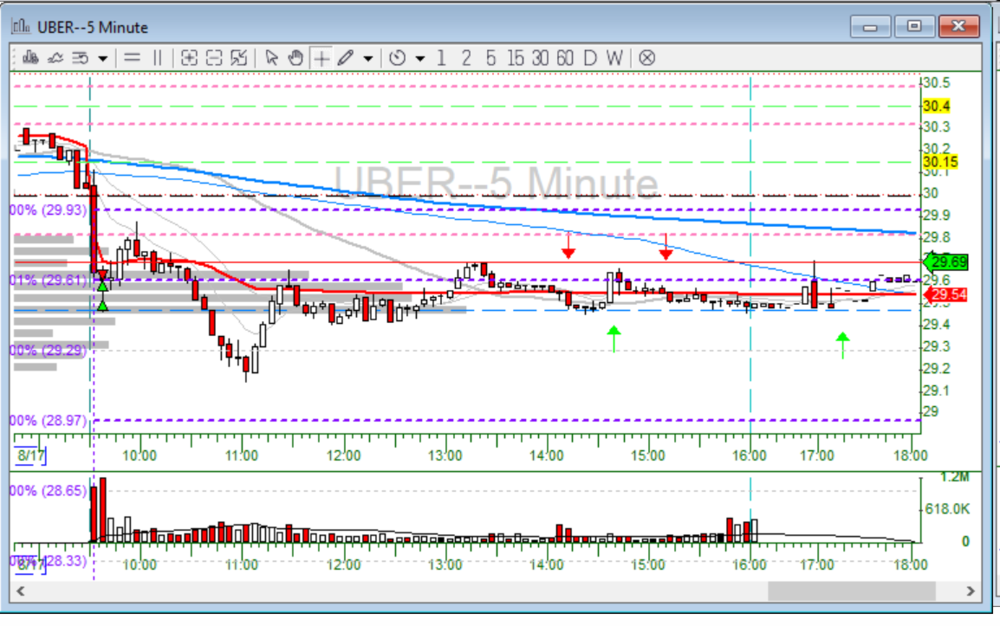The height and width of the screenshot is (626, 1000).
Task: Select the Weekly (W) timeframe
Action: click(614, 57)
